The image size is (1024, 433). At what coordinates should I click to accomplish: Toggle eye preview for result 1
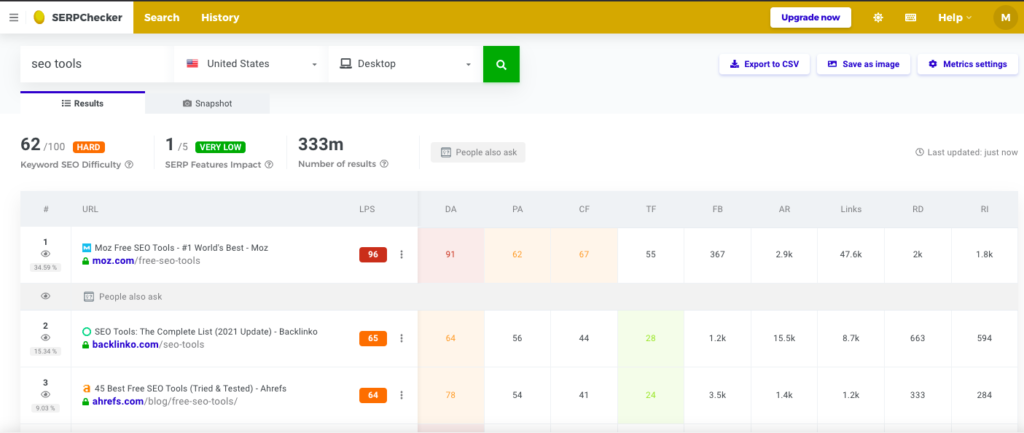[46, 254]
